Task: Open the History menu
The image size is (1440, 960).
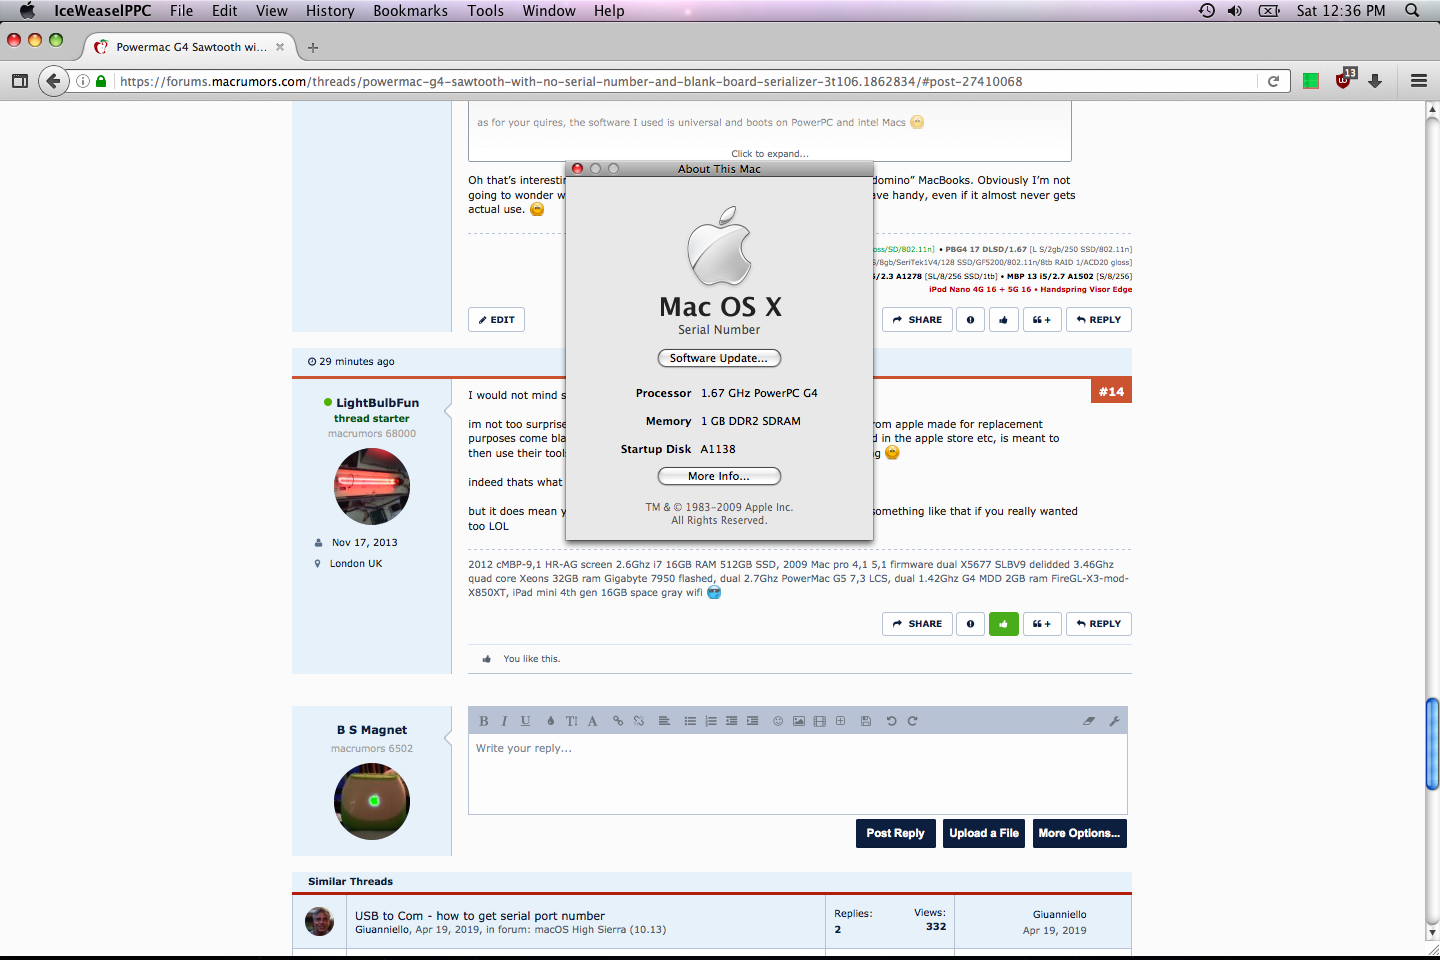Action: [x=330, y=11]
